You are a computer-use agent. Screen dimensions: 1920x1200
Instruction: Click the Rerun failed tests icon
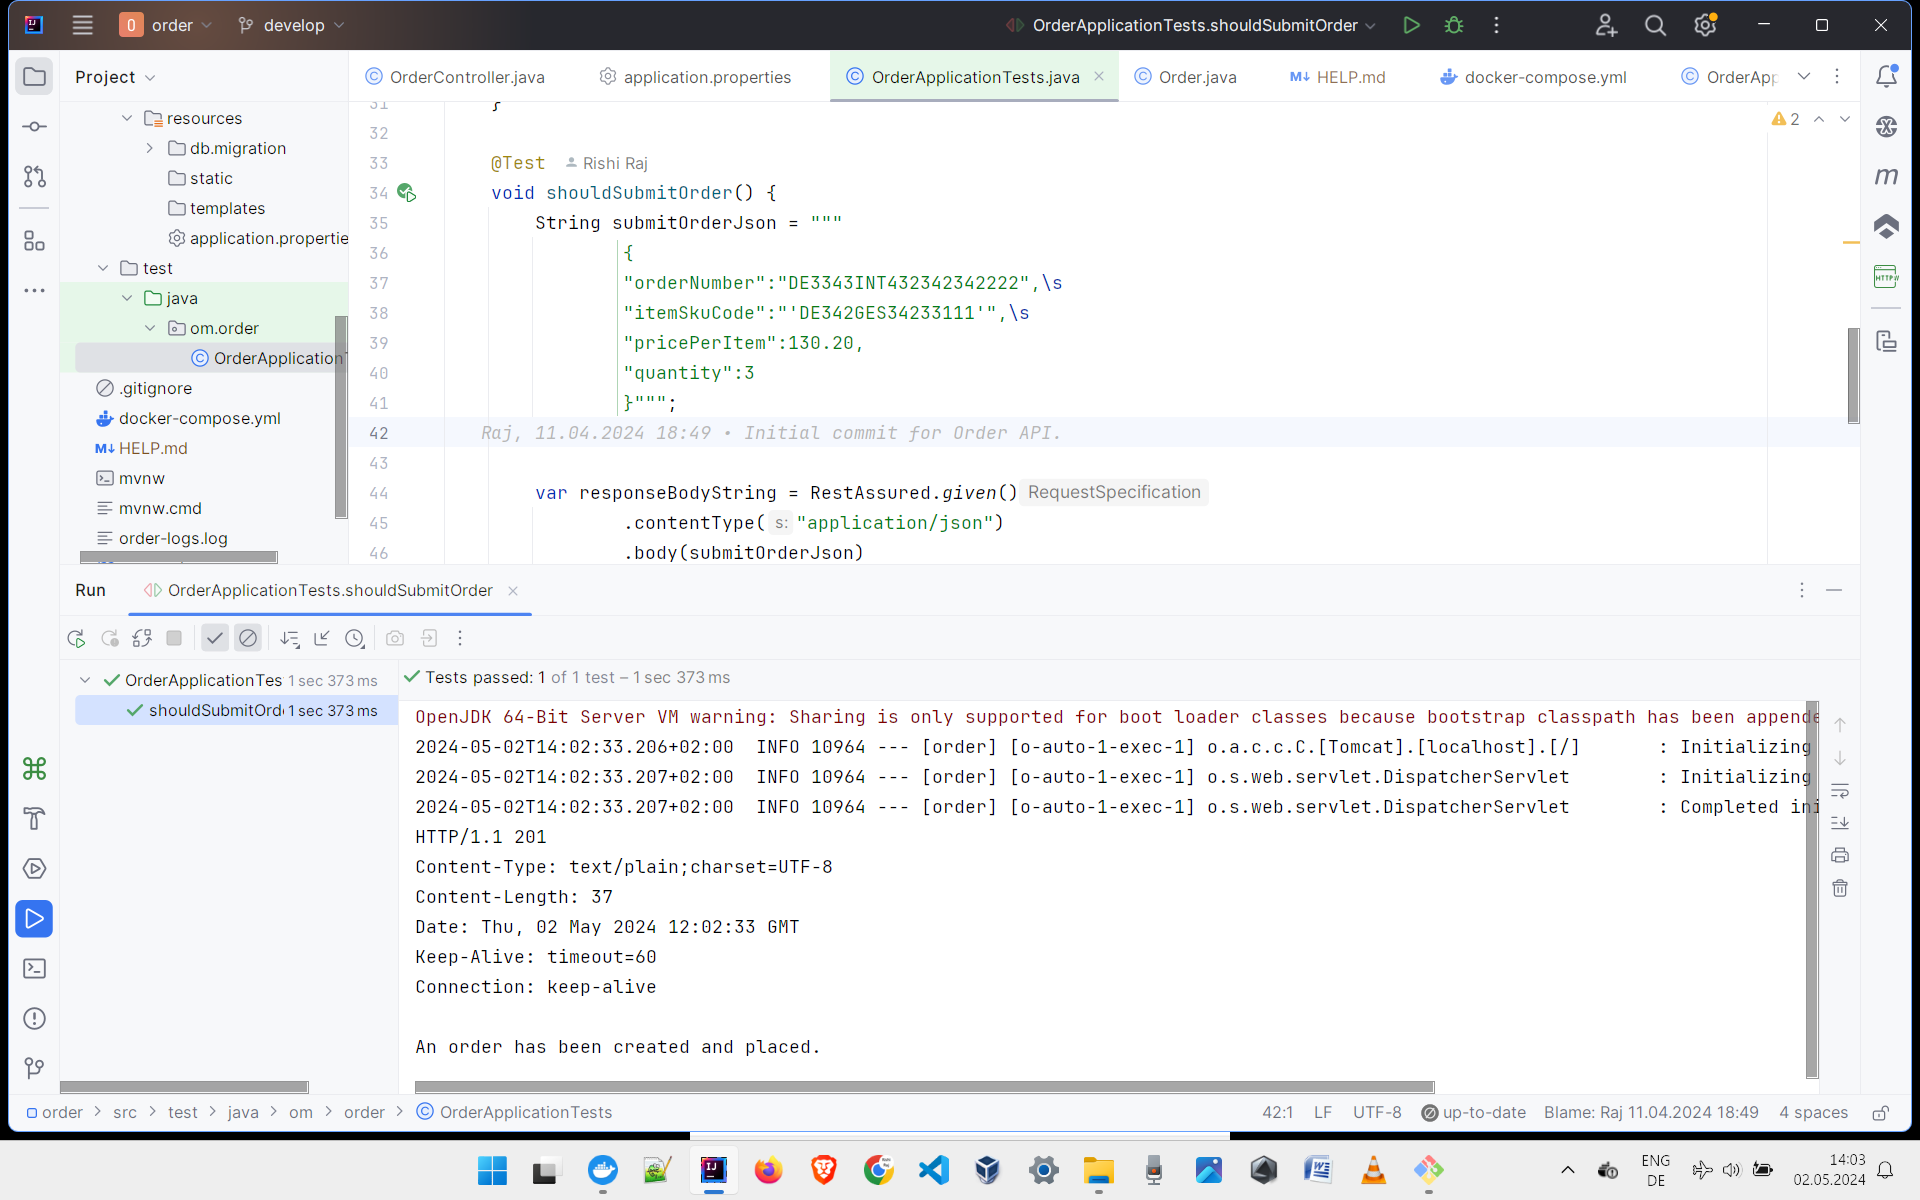pos(111,637)
